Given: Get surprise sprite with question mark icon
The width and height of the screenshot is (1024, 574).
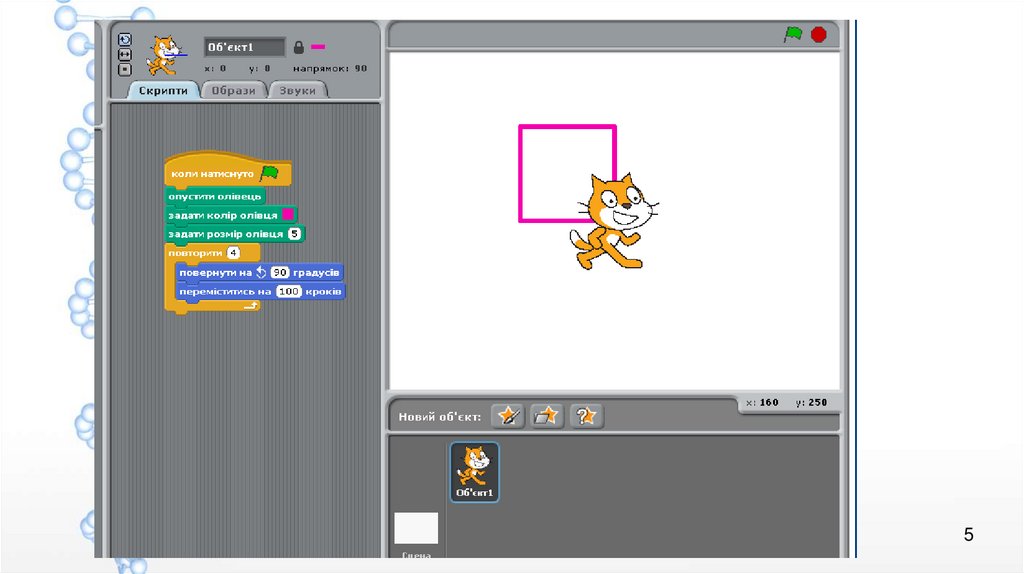Looking at the screenshot, I should point(586,416).
